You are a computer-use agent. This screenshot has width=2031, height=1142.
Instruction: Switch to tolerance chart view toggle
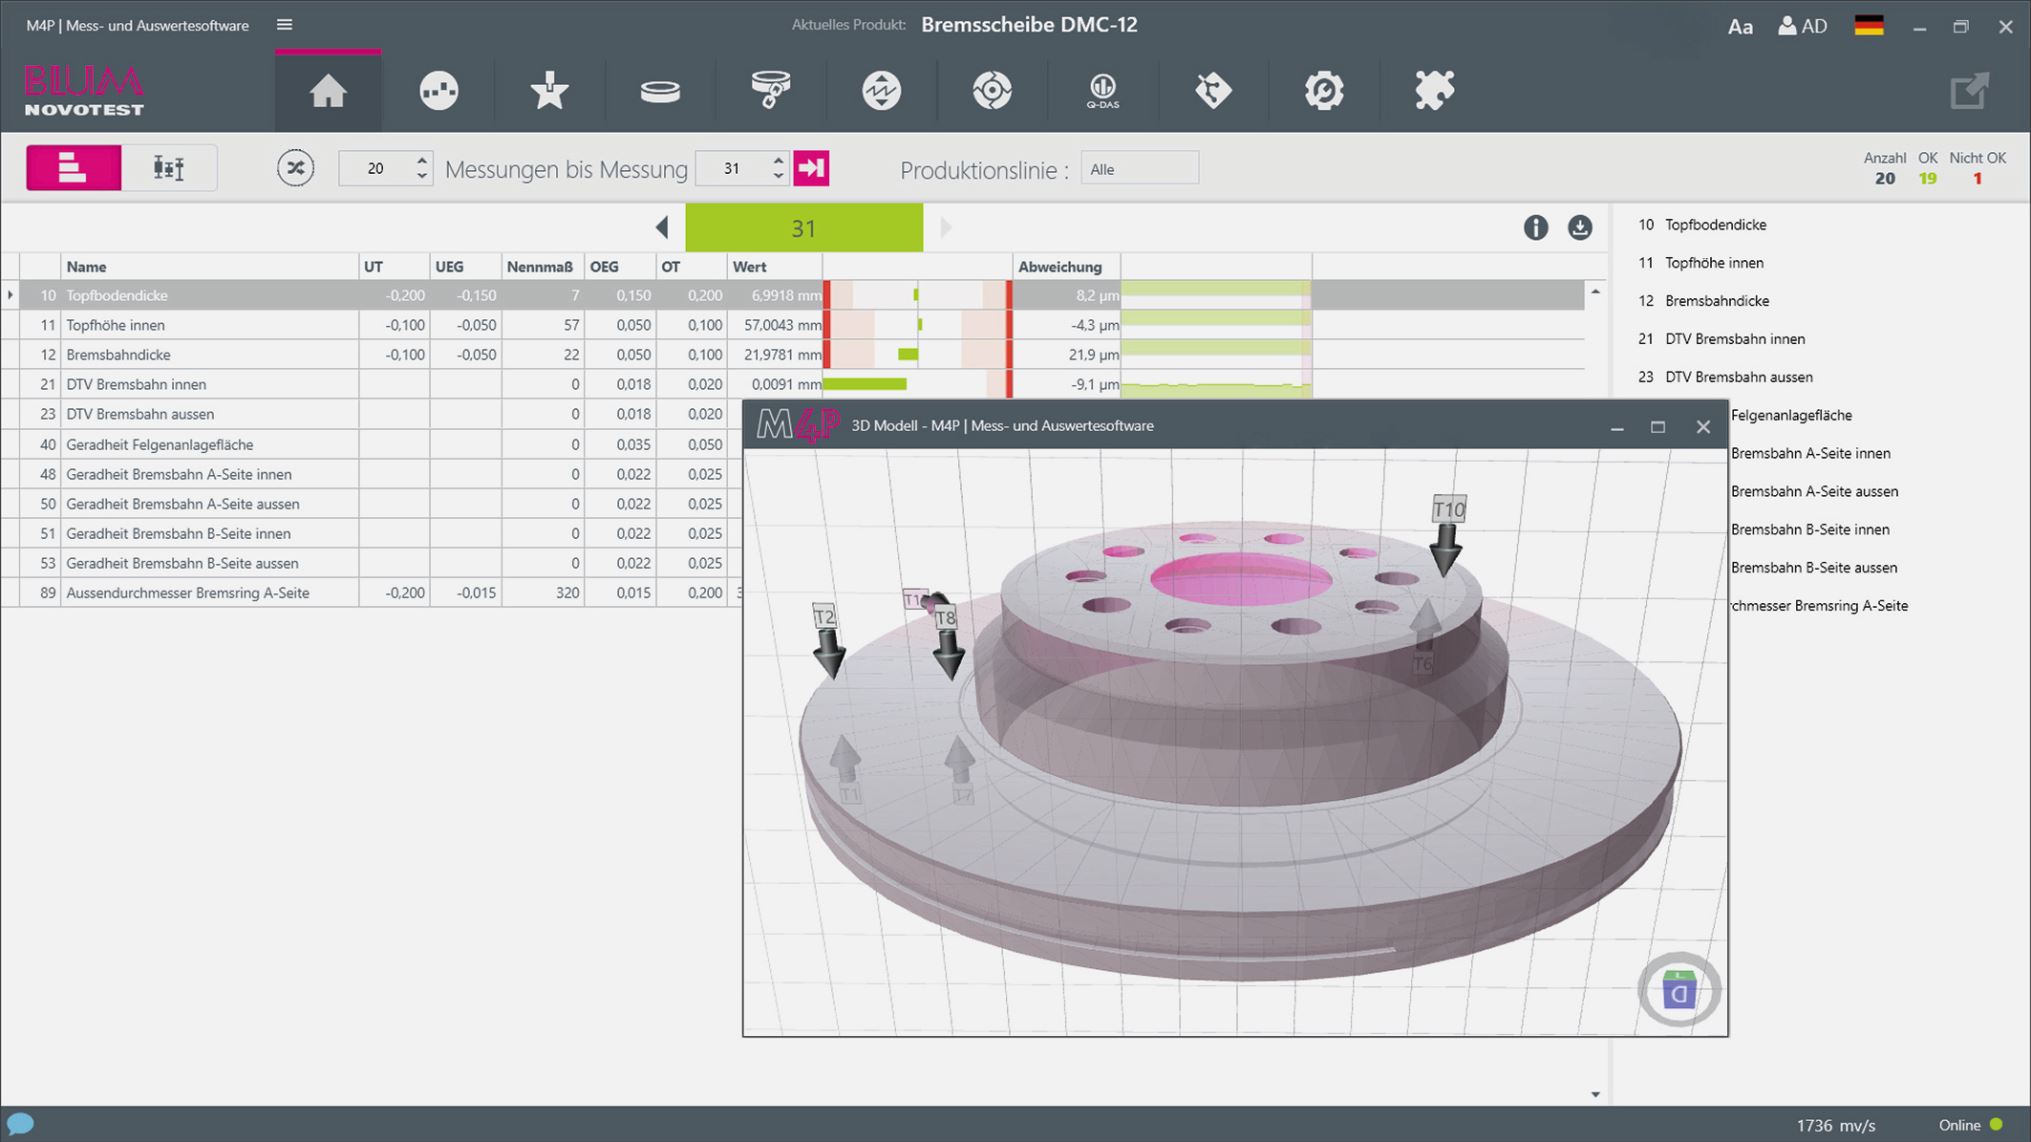point(168,168)
